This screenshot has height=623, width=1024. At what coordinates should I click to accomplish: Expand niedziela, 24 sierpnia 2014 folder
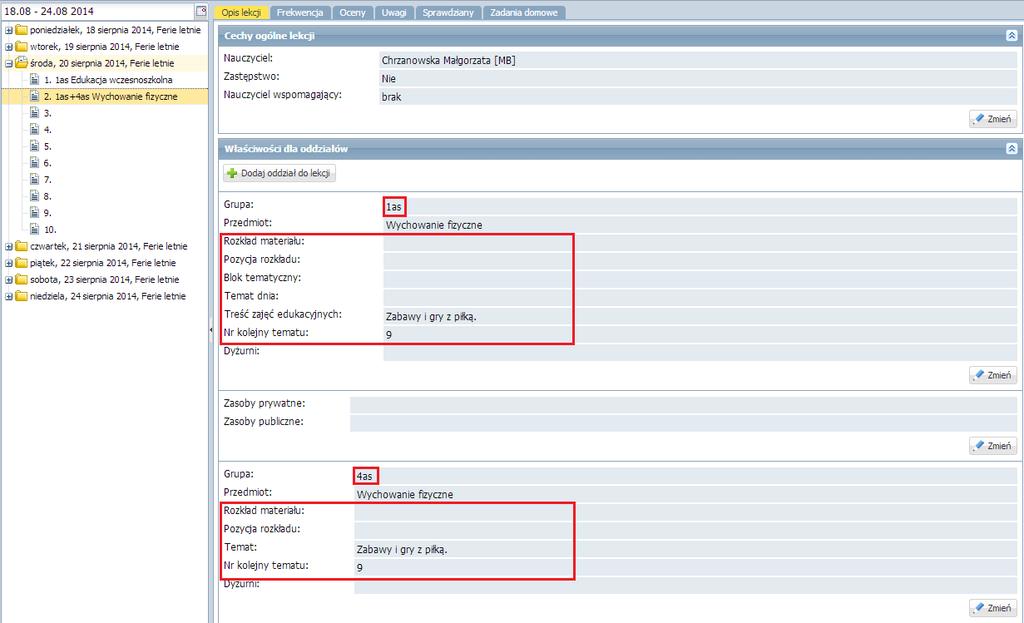point(9,296)
